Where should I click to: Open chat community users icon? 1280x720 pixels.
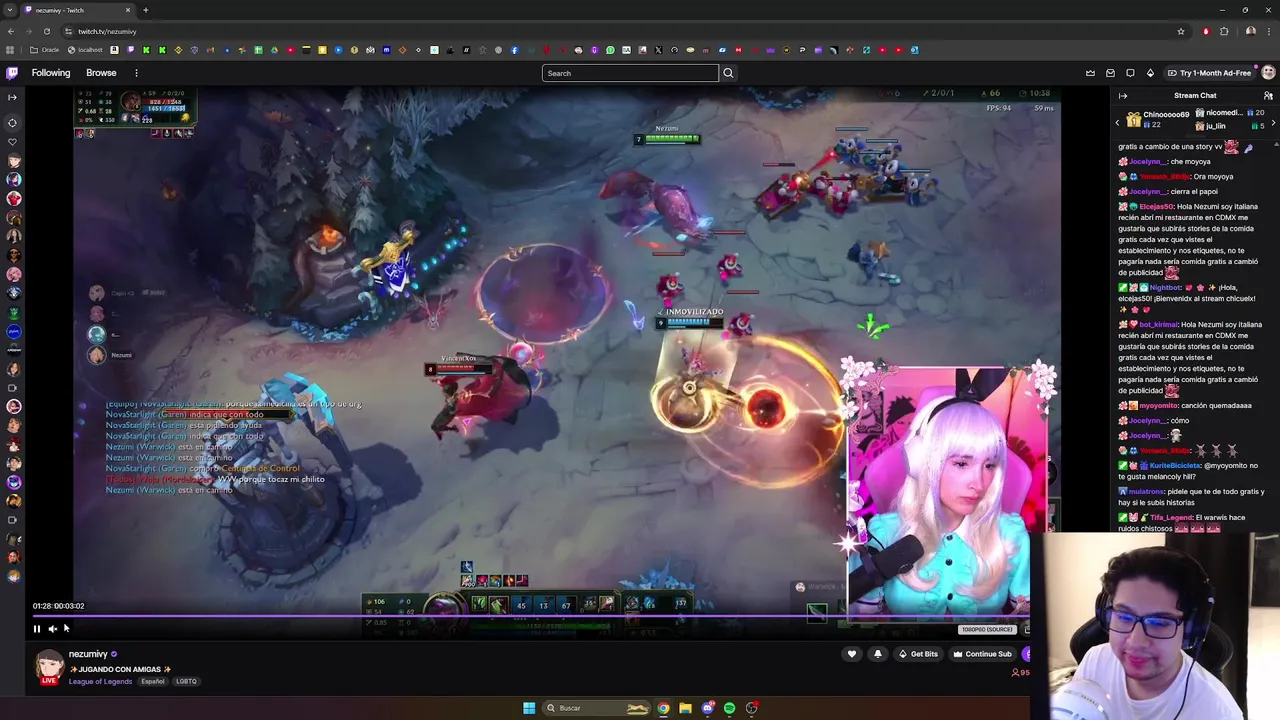(x=1268, y=96)
